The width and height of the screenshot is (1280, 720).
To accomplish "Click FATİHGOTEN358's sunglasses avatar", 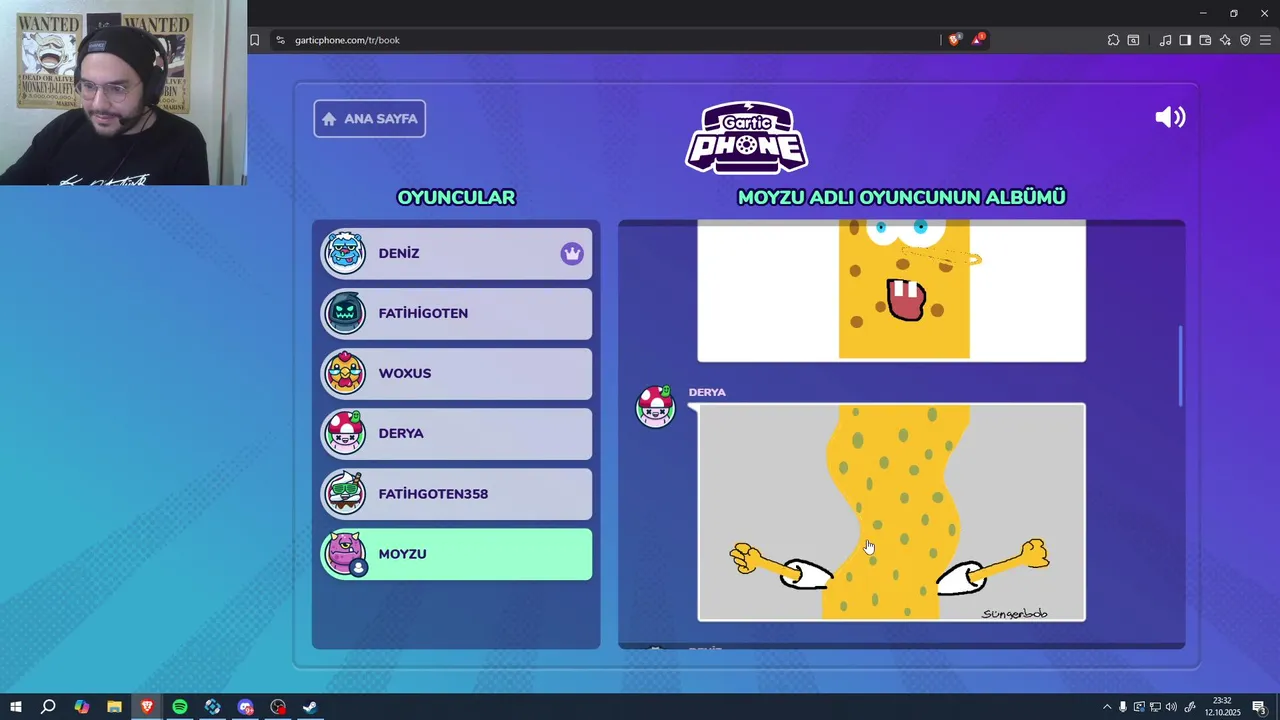I will tap(345, 493).
